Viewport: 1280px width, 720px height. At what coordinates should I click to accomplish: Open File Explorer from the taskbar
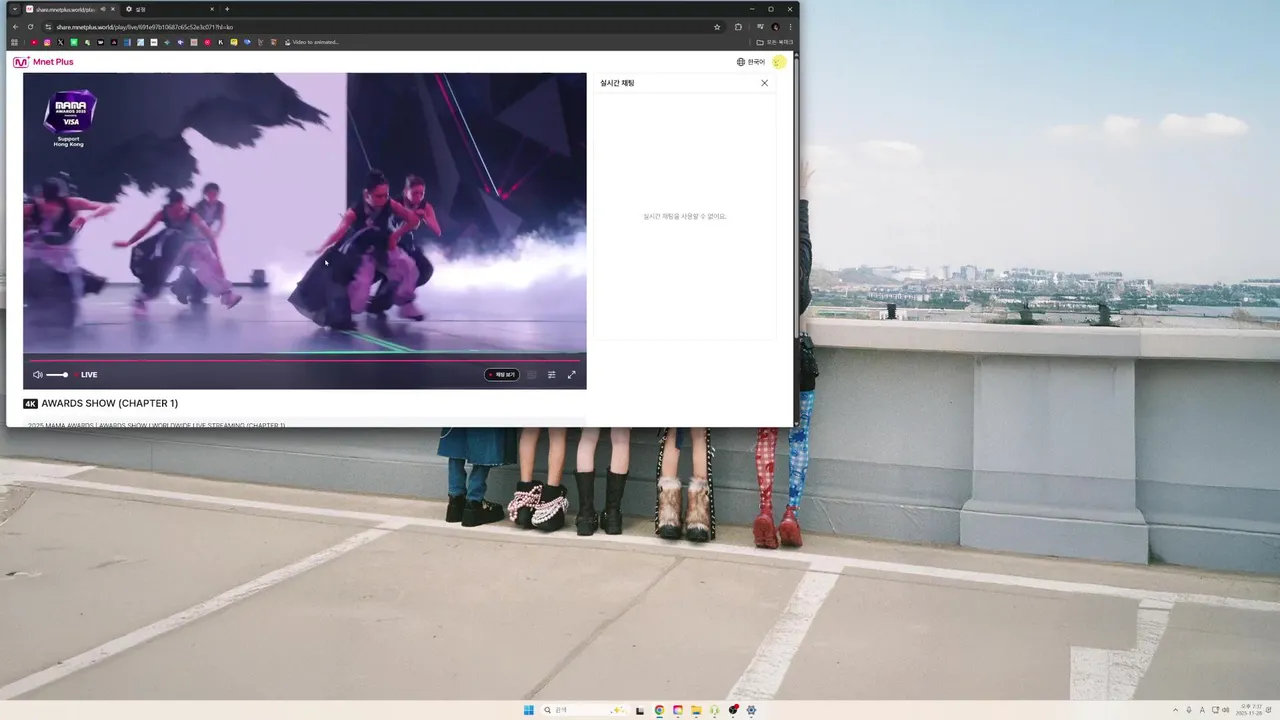(x=696, y=710)
